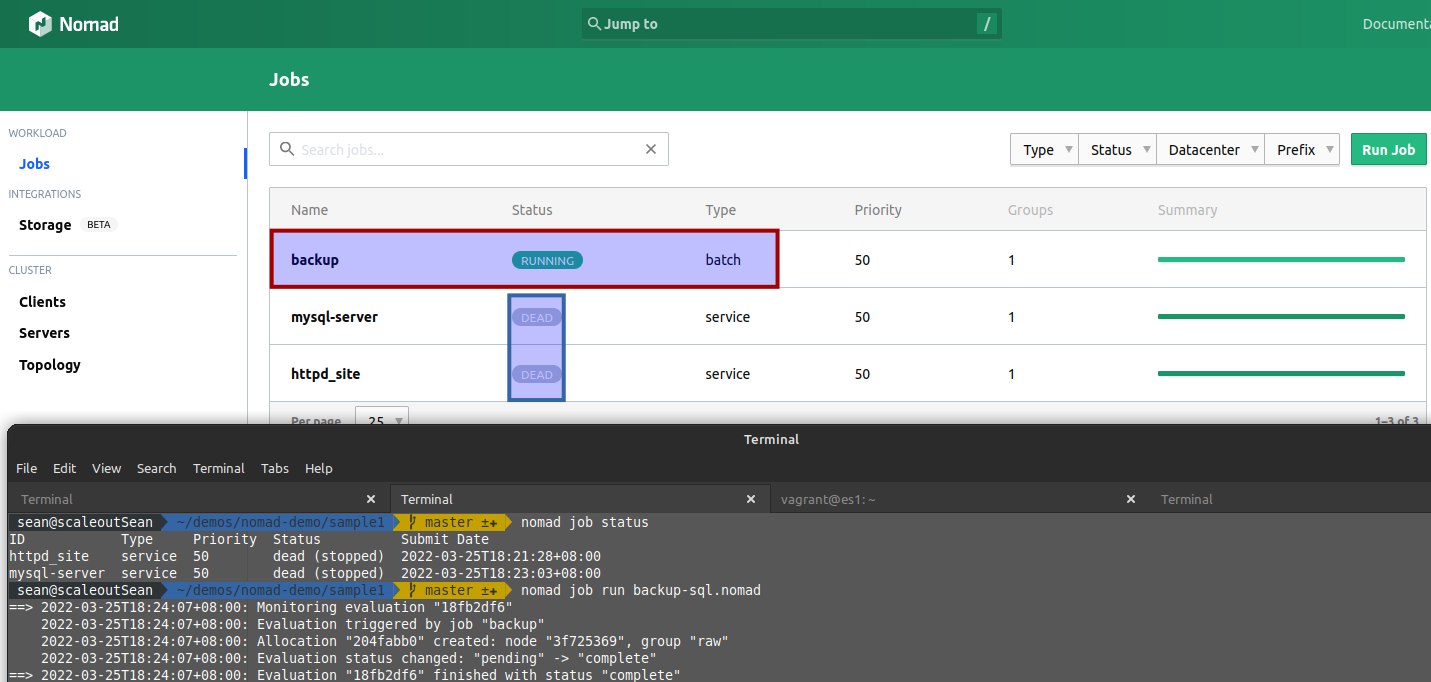Click the Run Job button

pyautogui.click(x=1388, y=149)
